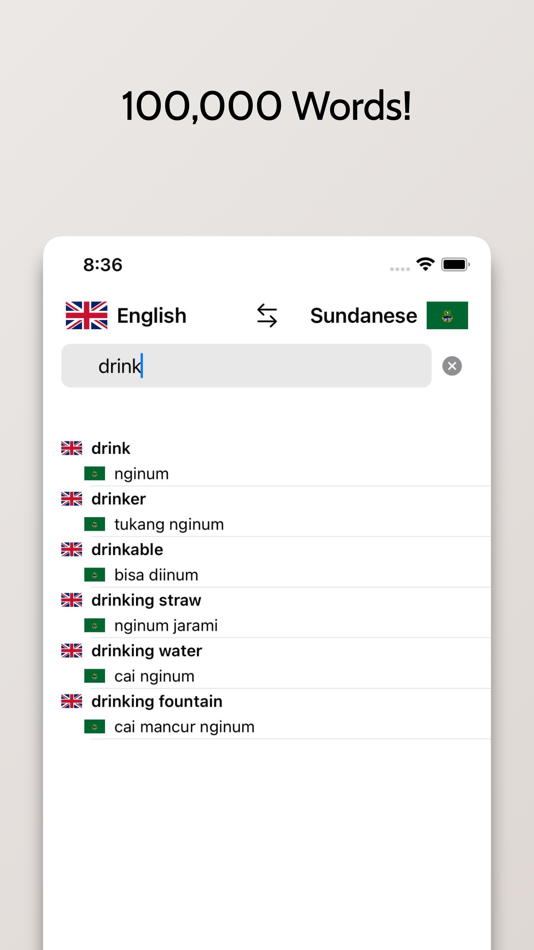Focus the search field containing drink

[x=246, y=366]
